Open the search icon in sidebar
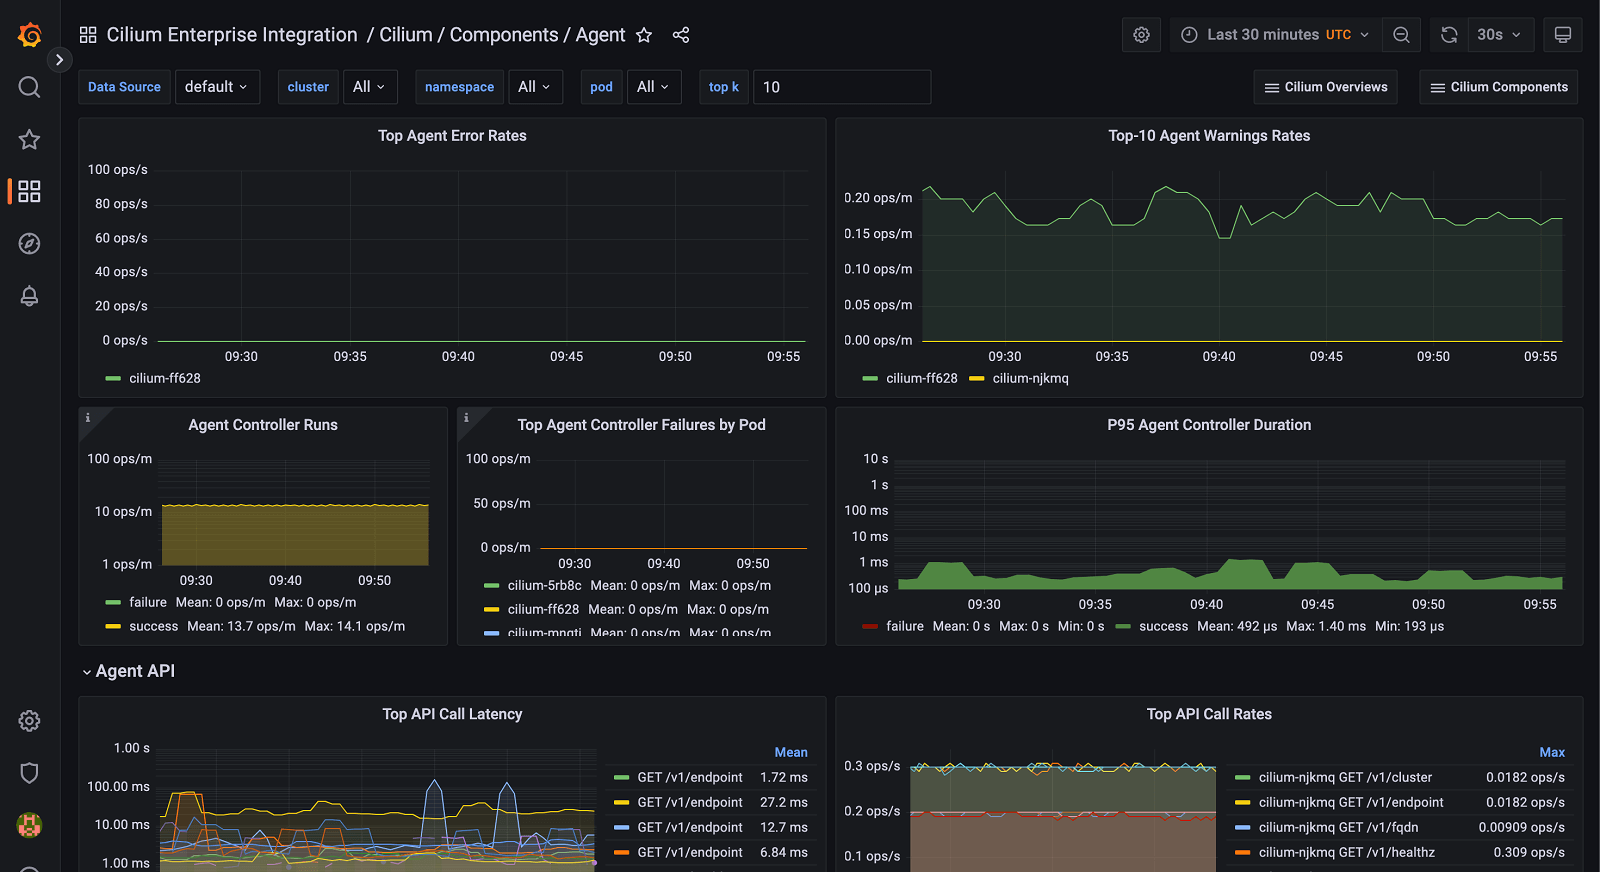 [x=29, y=87]
